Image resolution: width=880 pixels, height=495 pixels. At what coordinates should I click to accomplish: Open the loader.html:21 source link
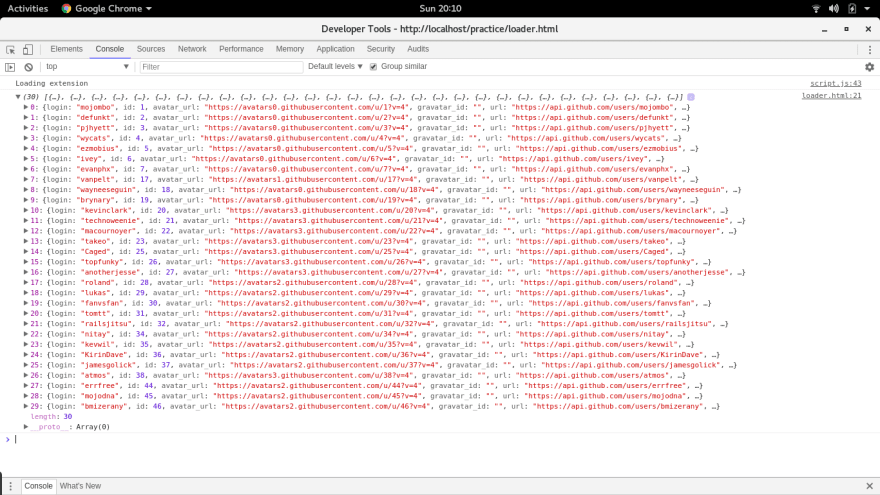[x=831, y=95]
